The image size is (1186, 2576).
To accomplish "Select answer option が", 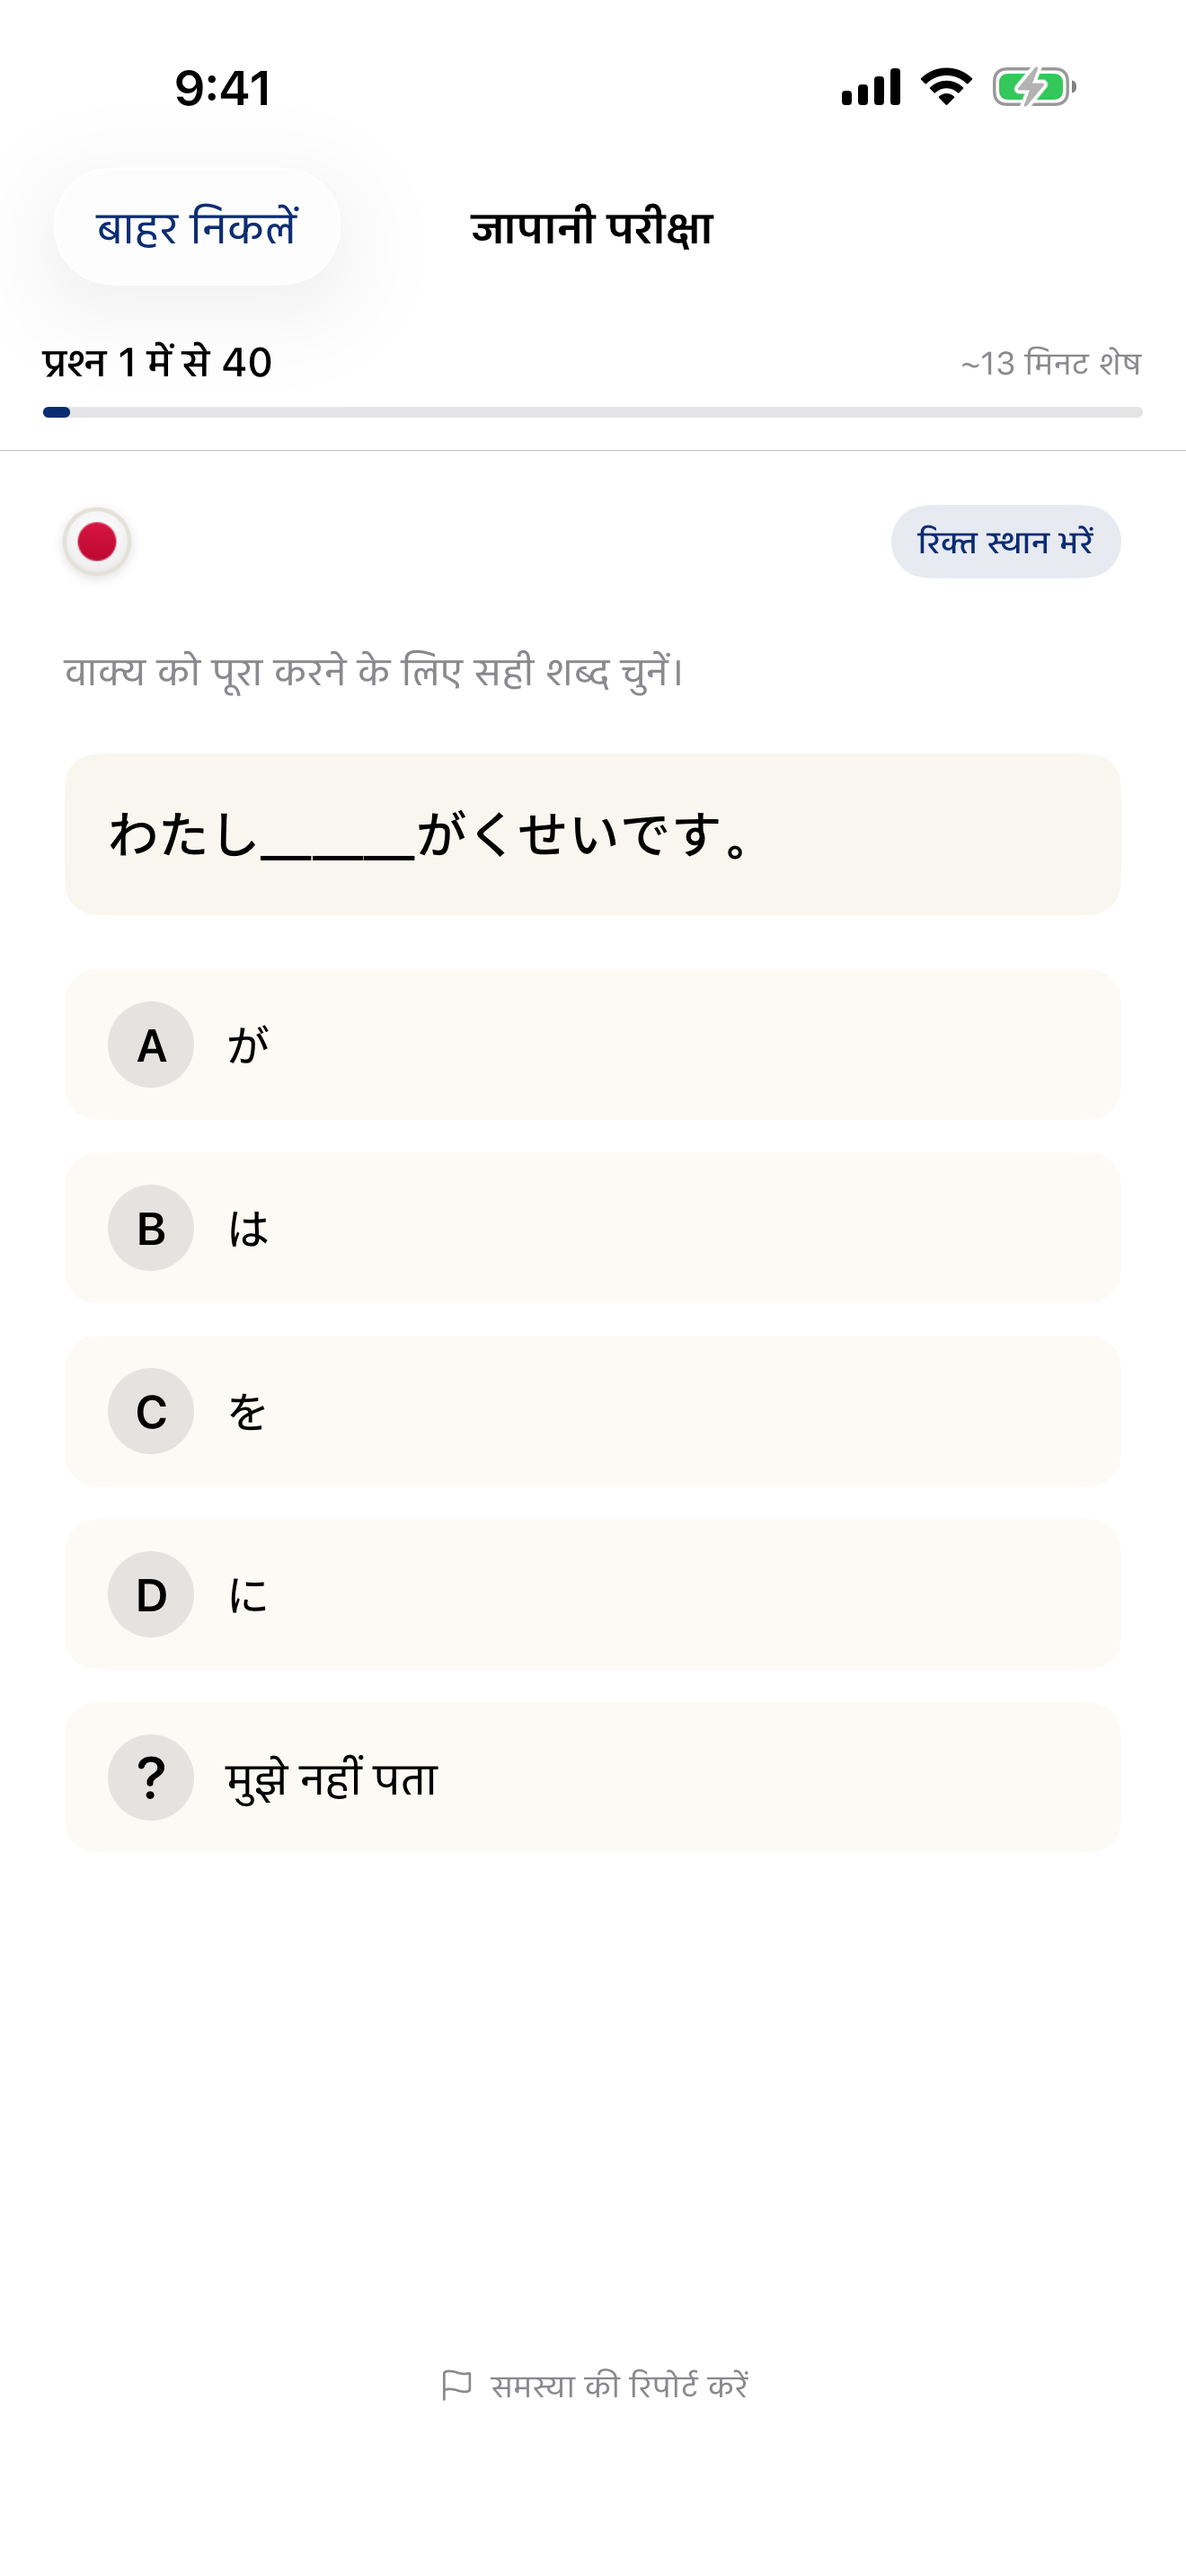I will coord(592,1046).
